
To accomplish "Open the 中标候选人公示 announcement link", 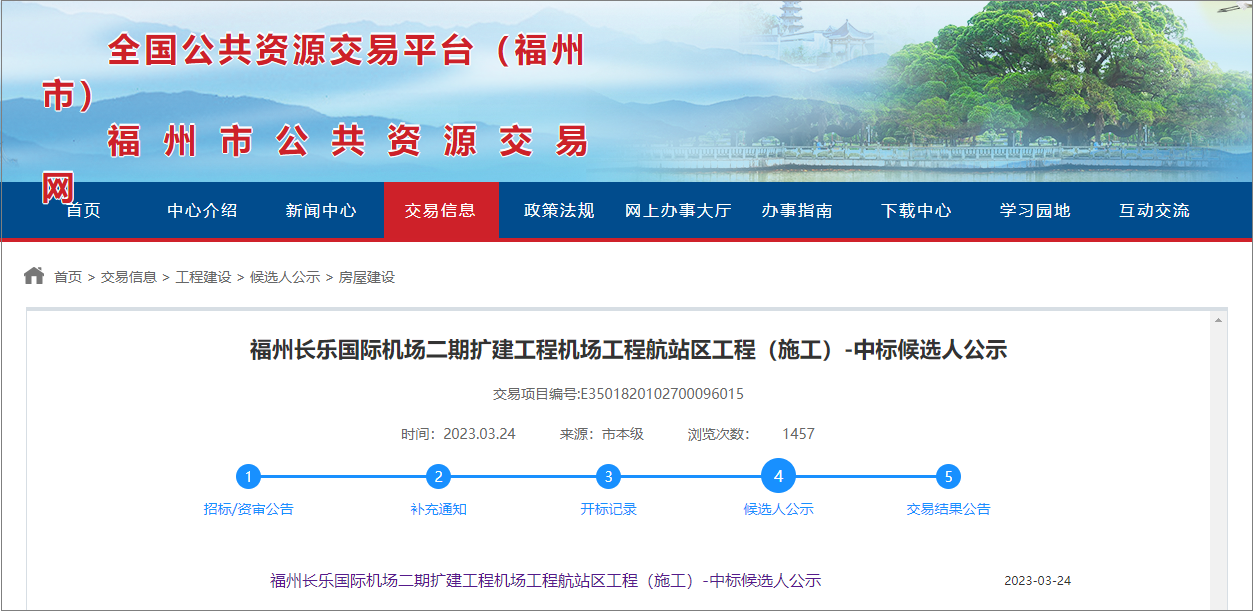I will [x=545, y=581].
